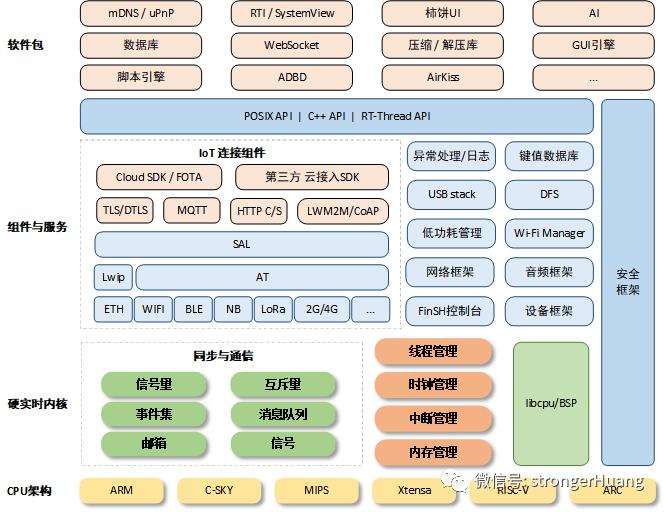Click the POSIX API layer bar
665x512 pixels.
point(337,116)
